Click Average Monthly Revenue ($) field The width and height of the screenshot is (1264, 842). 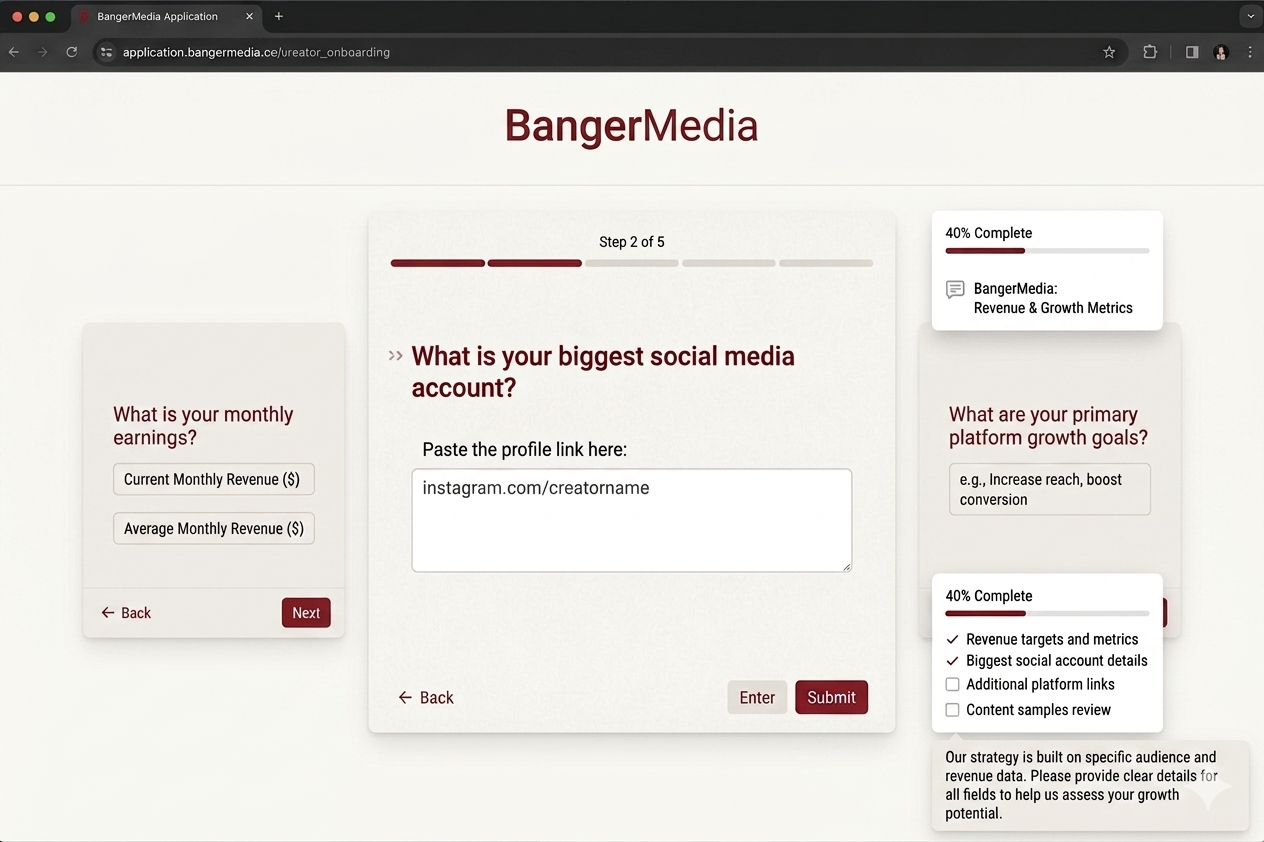pyautogui.click(x=214, y=528)
